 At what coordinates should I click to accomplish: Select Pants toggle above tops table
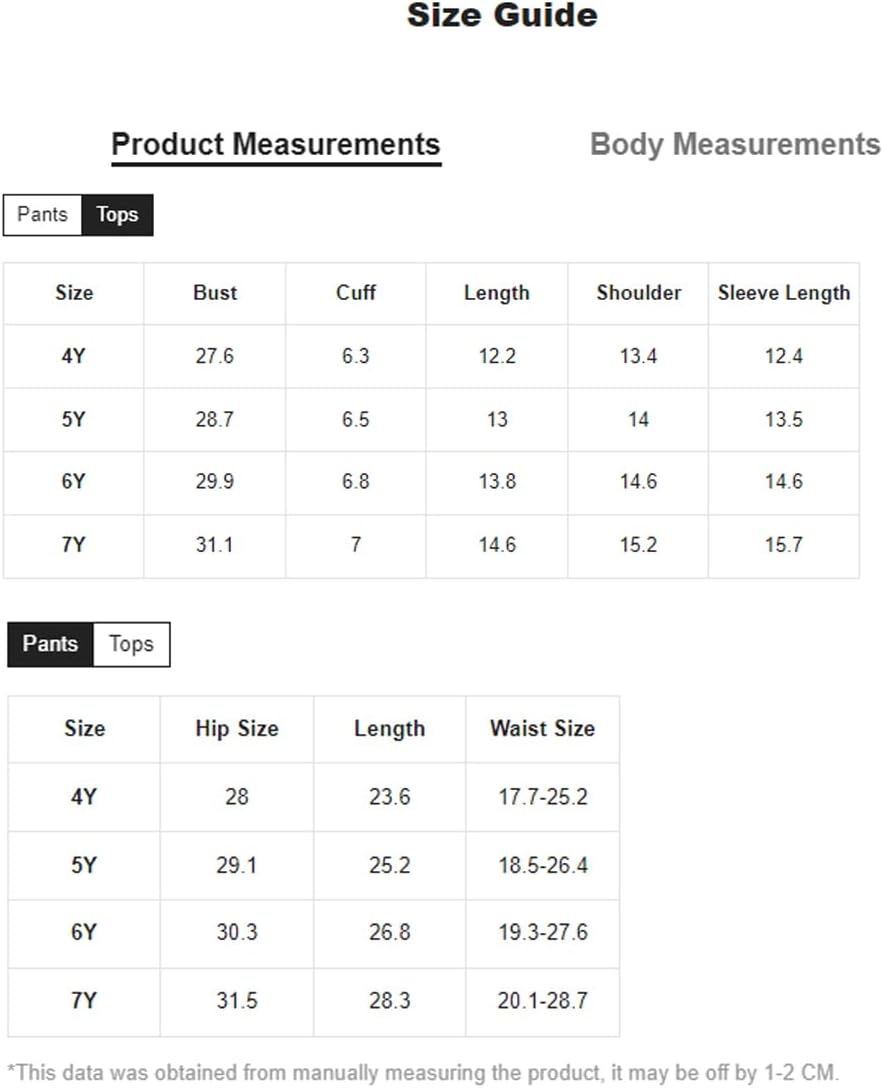[43, 215]
